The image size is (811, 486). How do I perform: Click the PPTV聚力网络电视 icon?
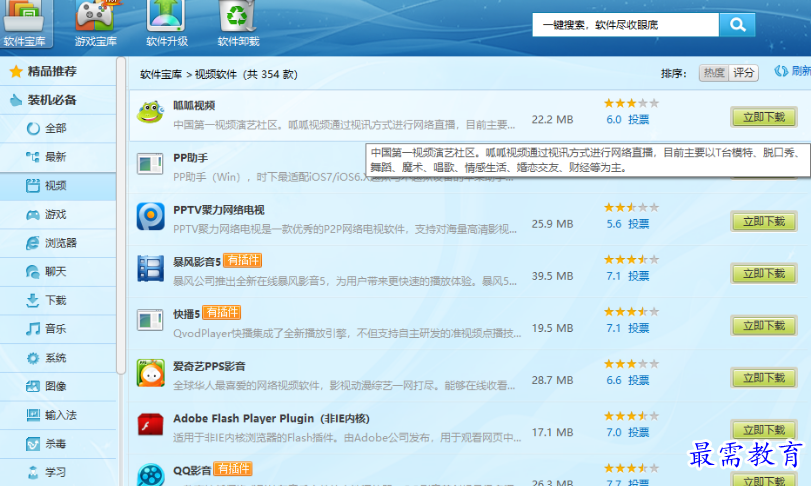(x=151, y=216)
